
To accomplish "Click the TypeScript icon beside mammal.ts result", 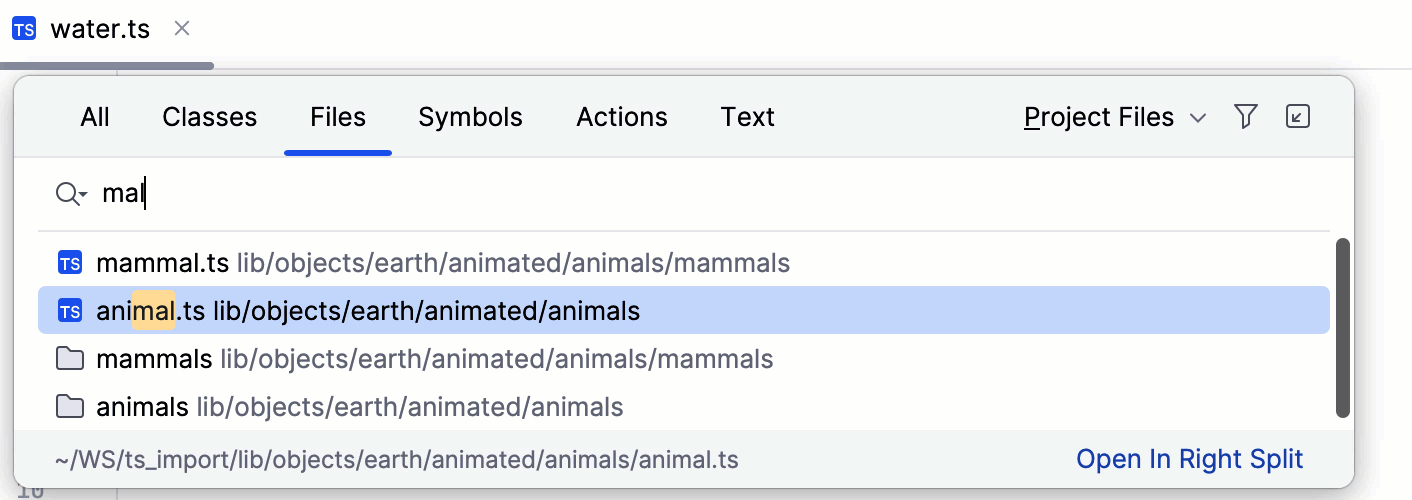I will pyautogui.click(x=69, y=264).
